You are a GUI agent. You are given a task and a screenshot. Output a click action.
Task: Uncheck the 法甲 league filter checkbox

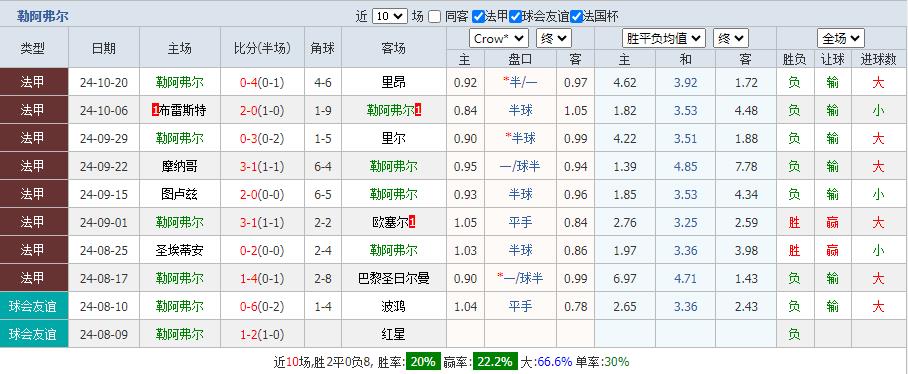478,16
